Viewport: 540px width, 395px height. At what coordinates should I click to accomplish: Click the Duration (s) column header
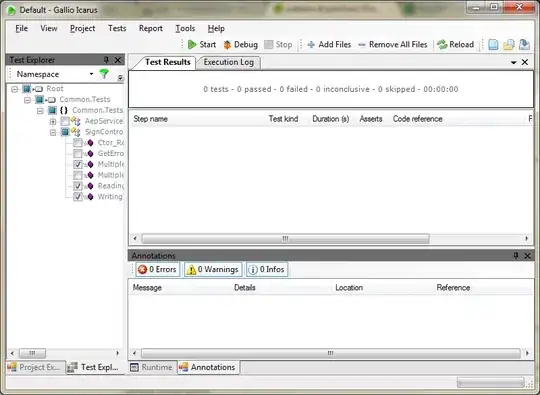tap(331, 119)
